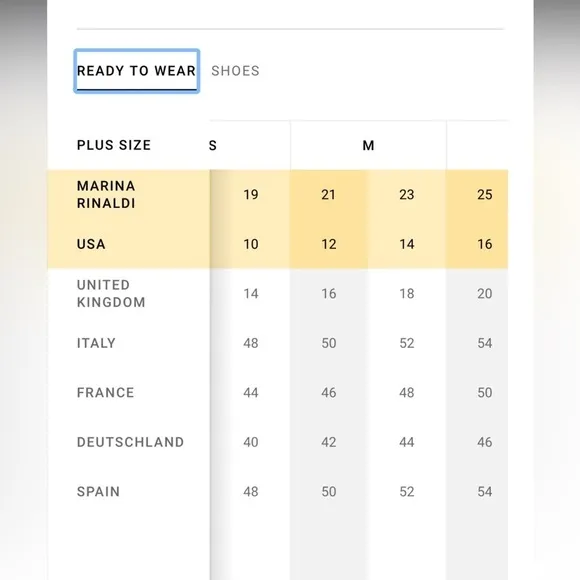Click the Marina Rinaldi row label
Screen dimensions: 580x580
106,195
